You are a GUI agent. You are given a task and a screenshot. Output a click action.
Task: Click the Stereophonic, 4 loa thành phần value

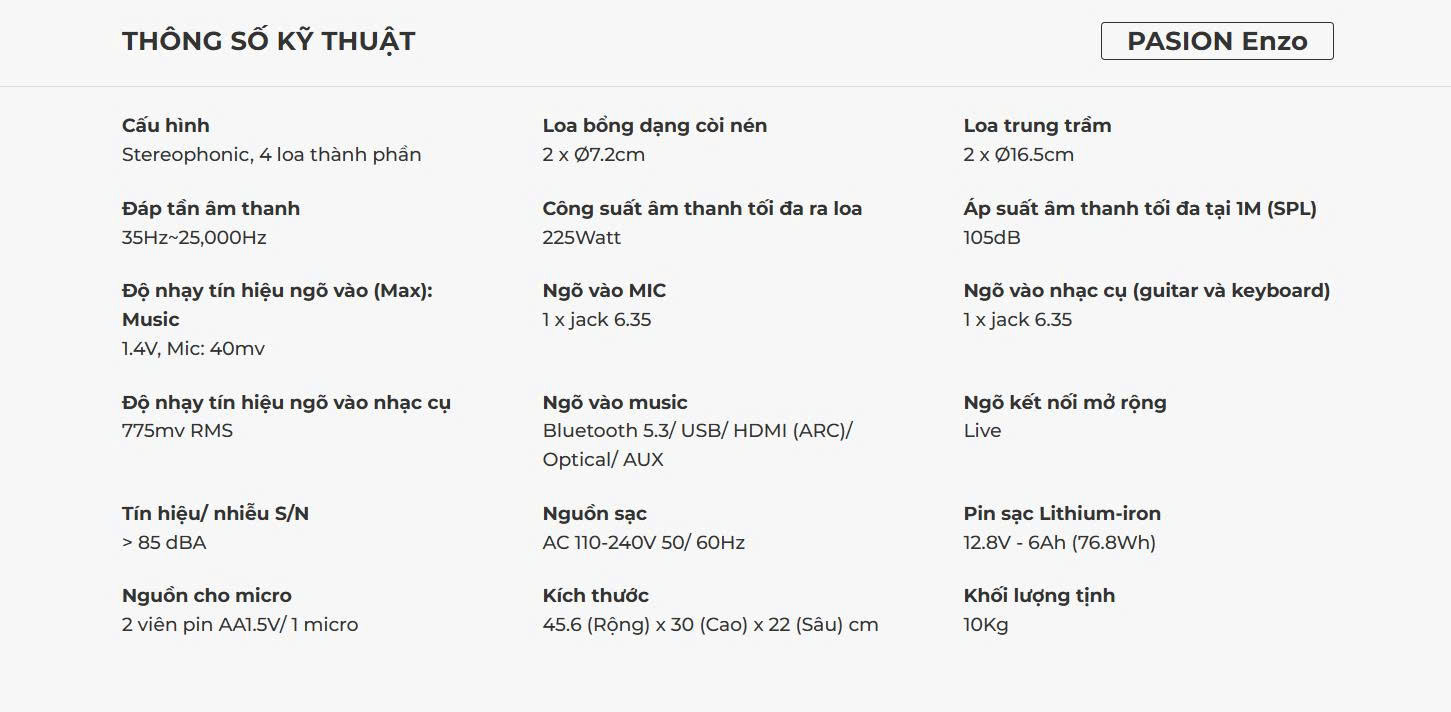tap(271, 154)
